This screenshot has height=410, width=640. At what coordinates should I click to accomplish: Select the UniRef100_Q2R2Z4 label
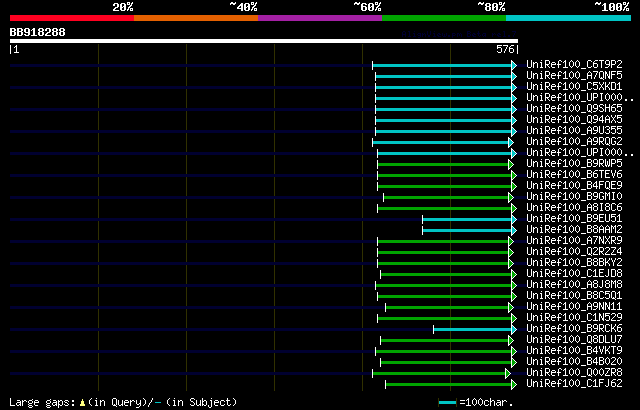[574, 252]
